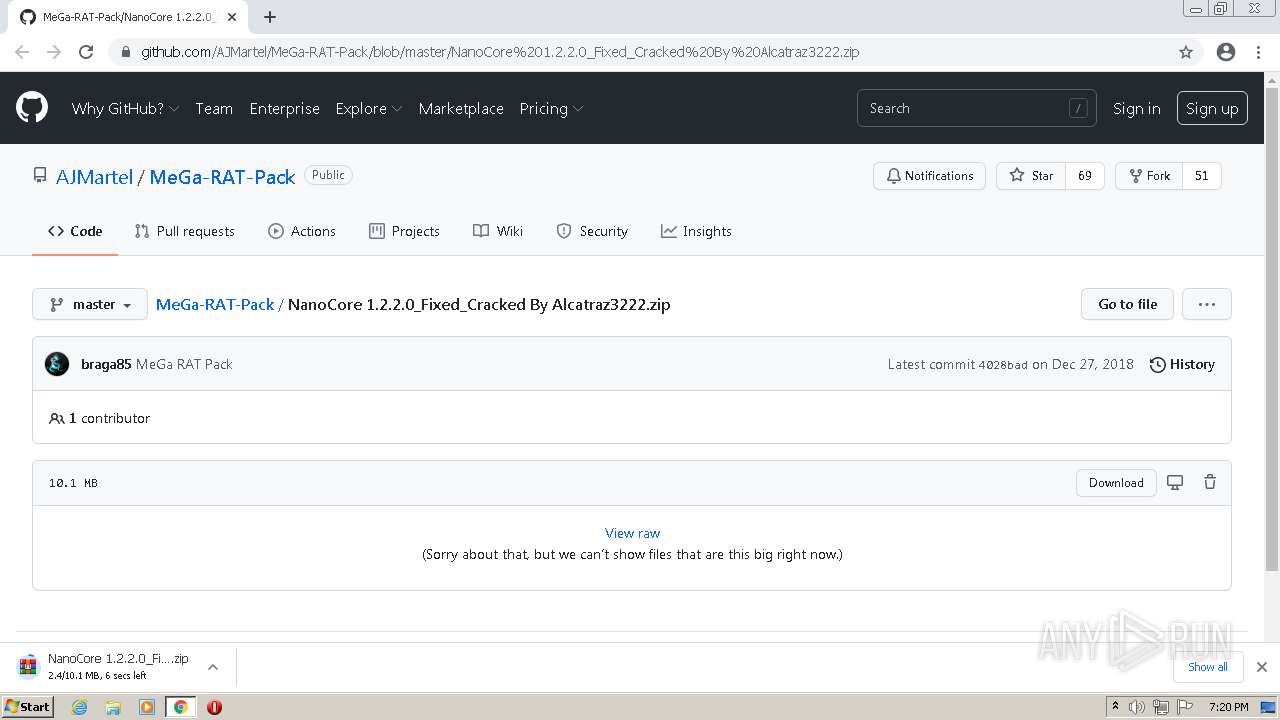Image resolution: width=1280 pixels, height=720 pixels.
Task: Close the downloads bar
Action: point(1262,667)
